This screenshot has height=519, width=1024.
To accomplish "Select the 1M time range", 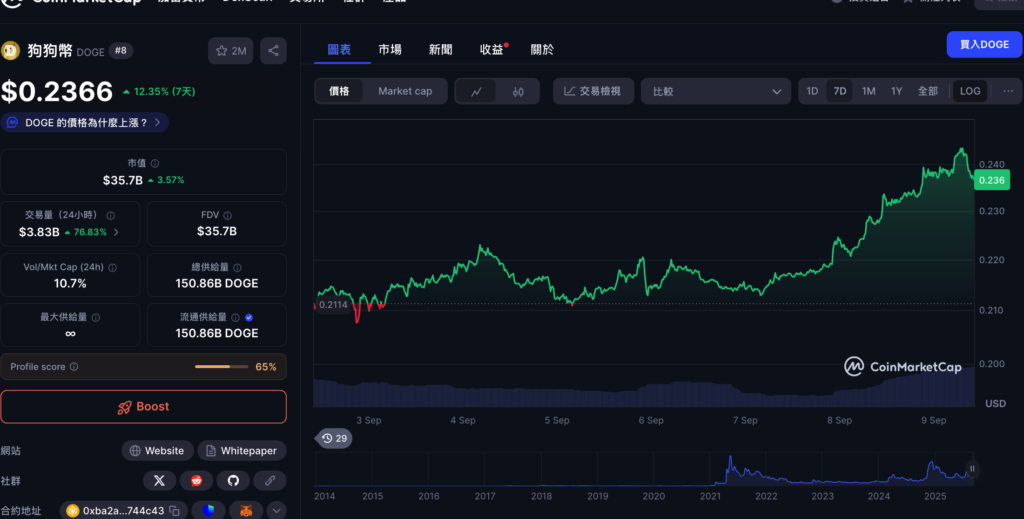I will tap(869, 91).
